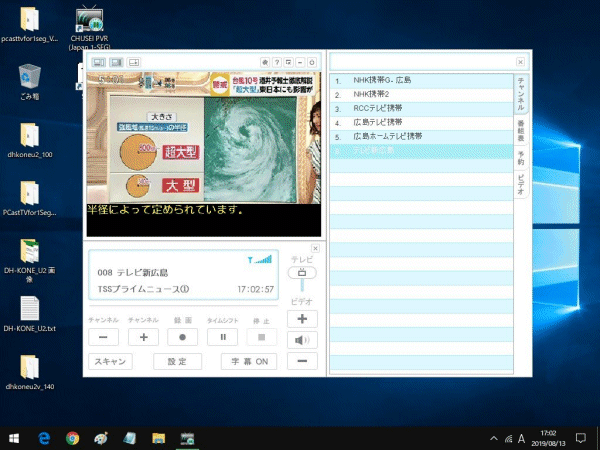Screen dimensions: 600x450
Task: Select channel 5 広島ホームテレビ携帯
Action: (x=421, y=137)
